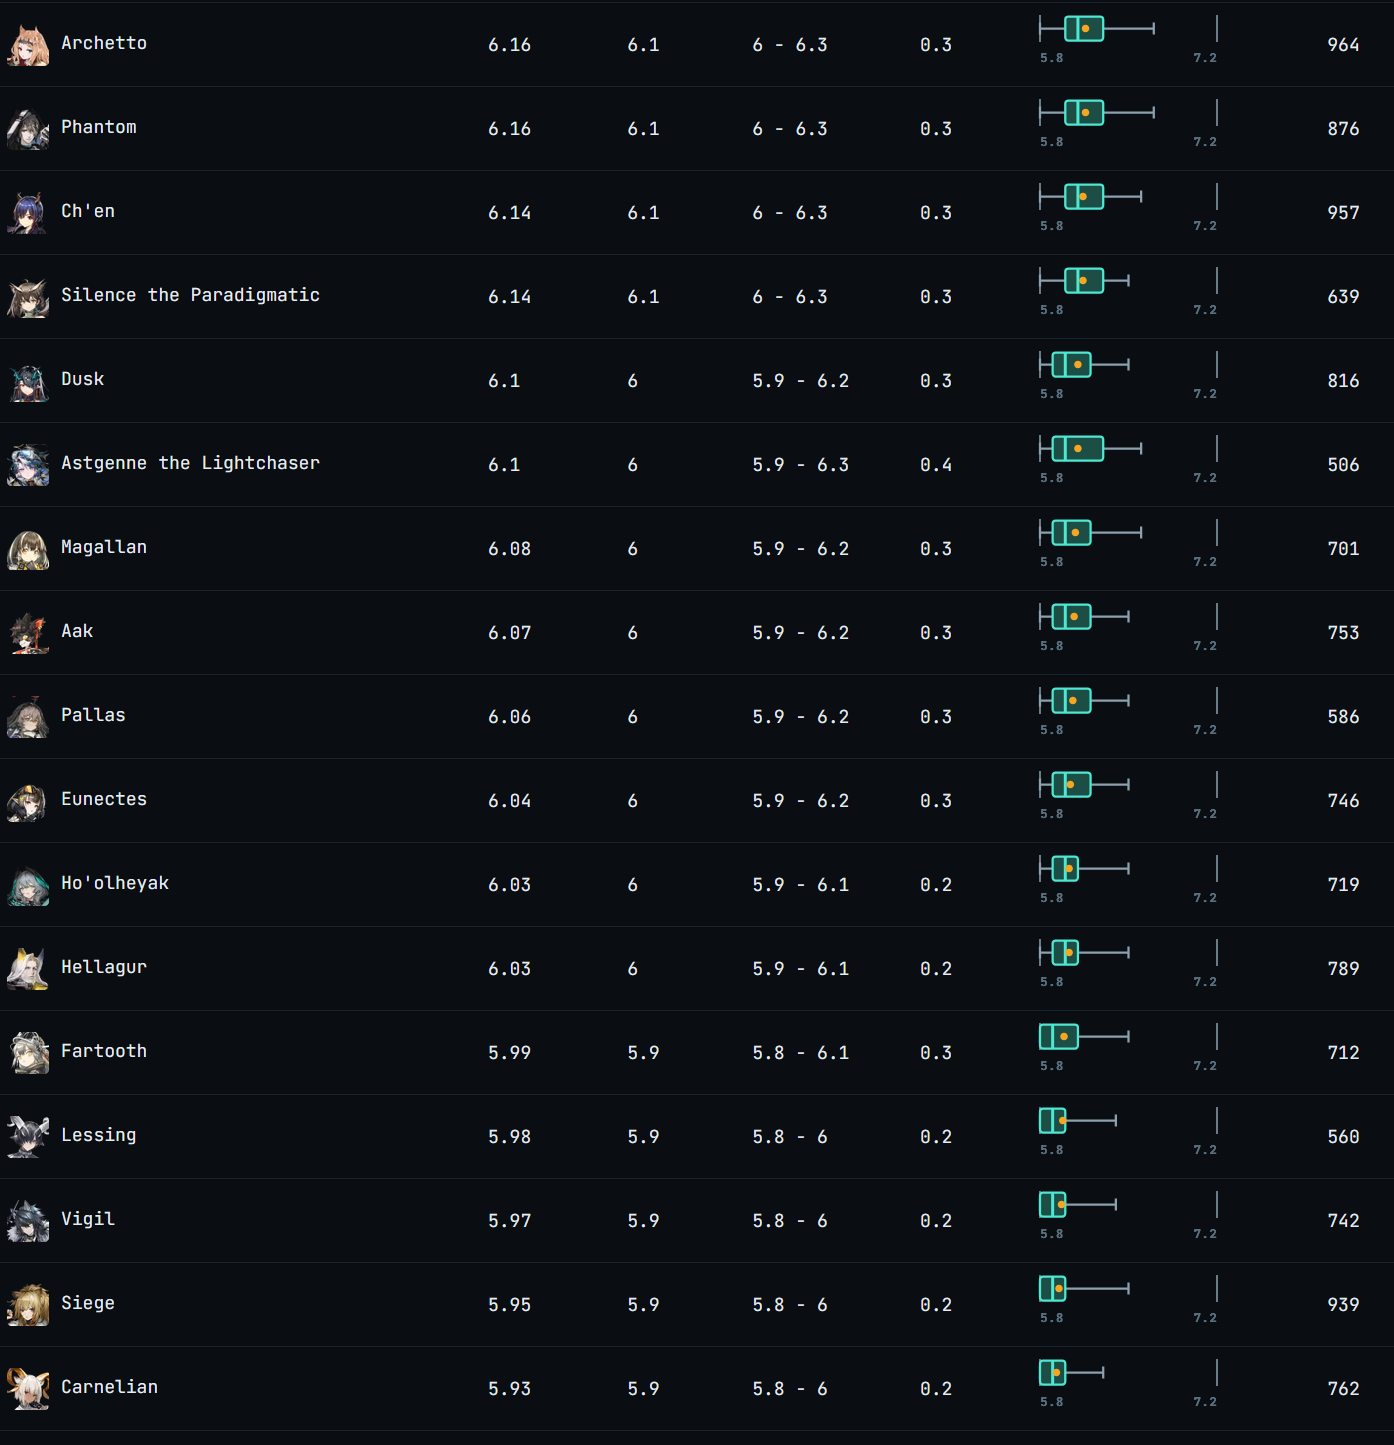1394x1445 pixels.
Task: Select Vigil's avatar icon
Action: point(28,1221)
